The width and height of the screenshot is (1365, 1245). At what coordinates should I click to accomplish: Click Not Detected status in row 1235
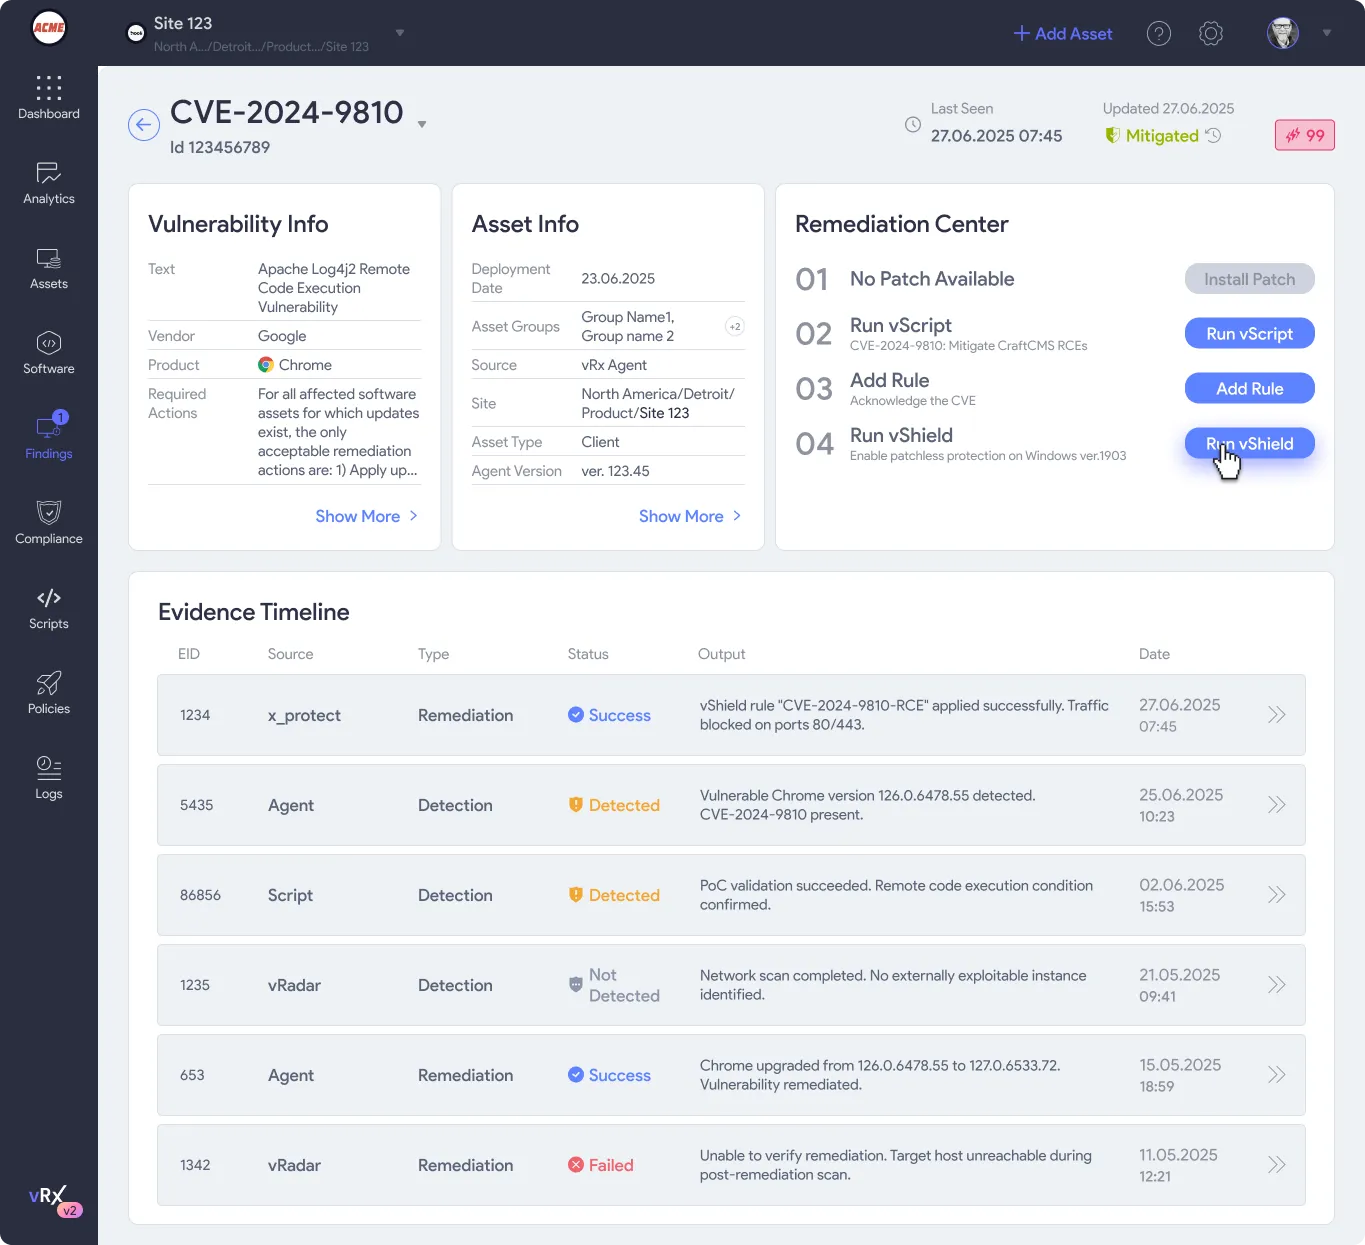(x=614, y=985)
